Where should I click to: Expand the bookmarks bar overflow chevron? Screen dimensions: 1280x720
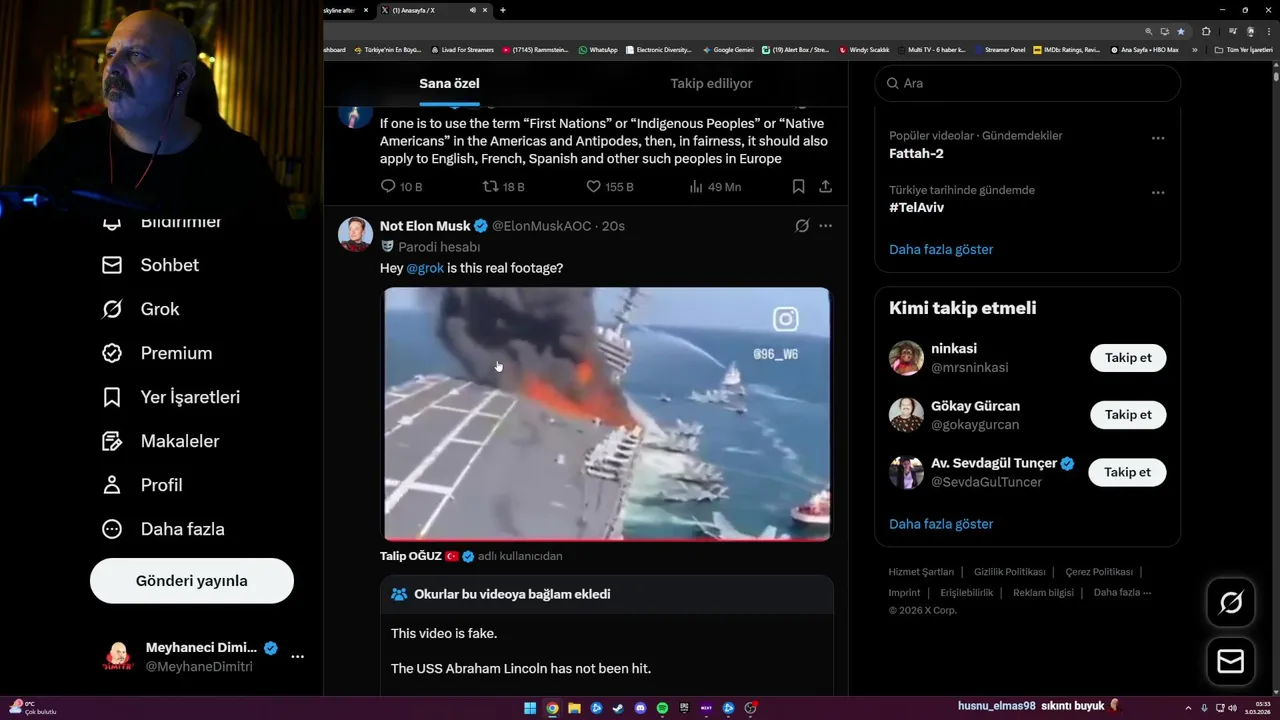pos(1194,49)
